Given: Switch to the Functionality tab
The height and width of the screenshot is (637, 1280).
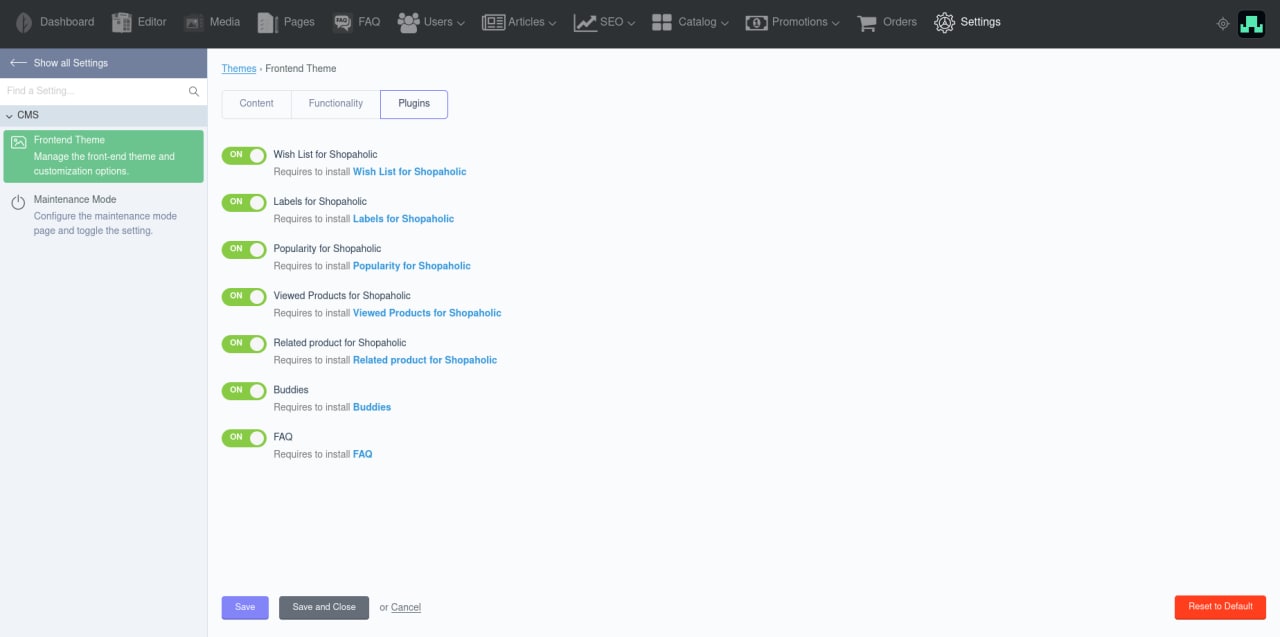Looking at the screenshot, I should tap(336, 104).
